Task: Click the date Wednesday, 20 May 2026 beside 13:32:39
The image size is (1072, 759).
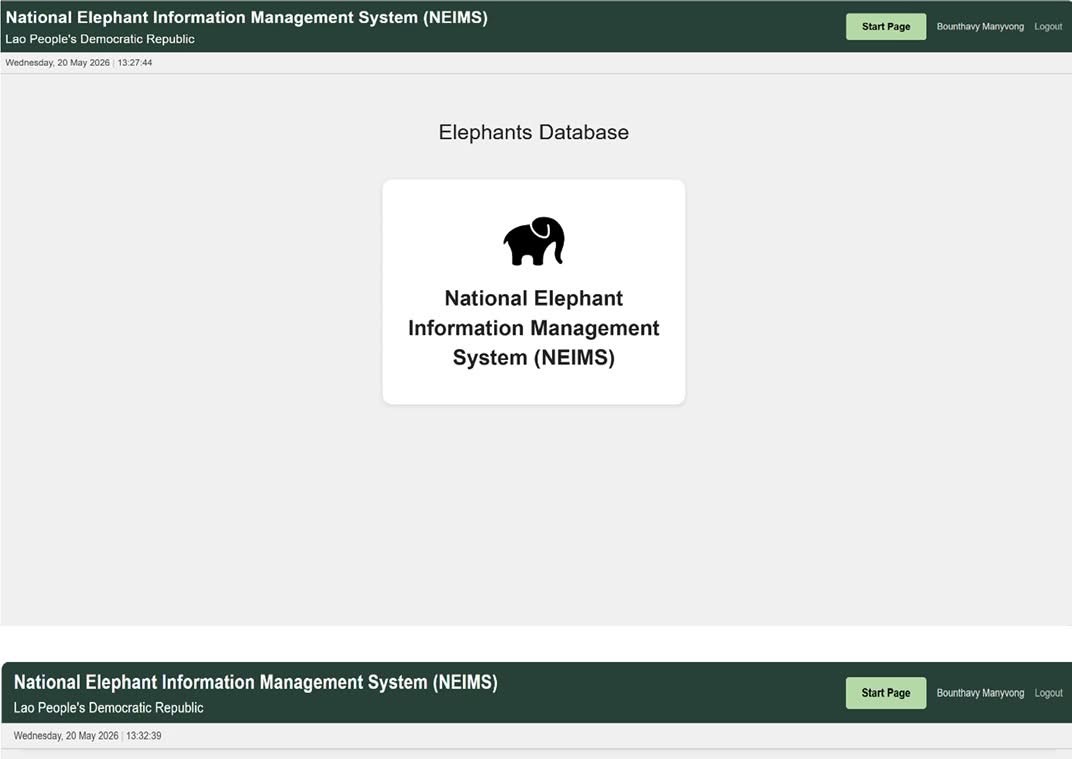Action: (x=66, y=736)
